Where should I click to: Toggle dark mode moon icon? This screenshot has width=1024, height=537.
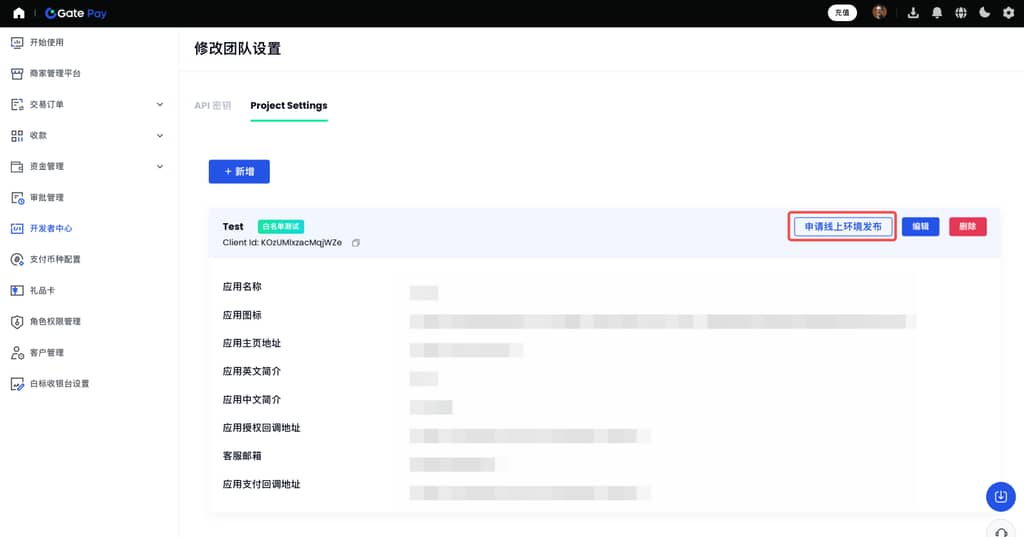pyautogui.click(x=985, y=13)
